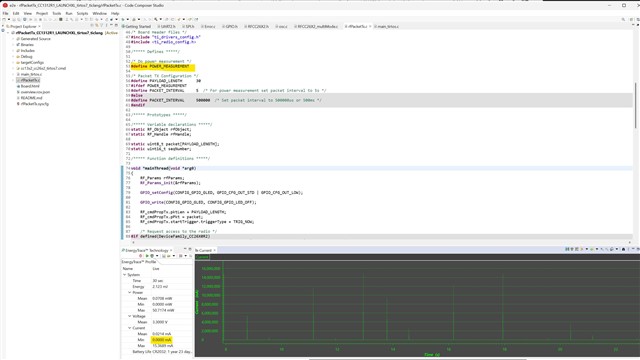Click the editor vertical scrollbar
This screenshot has height=360, width=640.
pos(635,106)
